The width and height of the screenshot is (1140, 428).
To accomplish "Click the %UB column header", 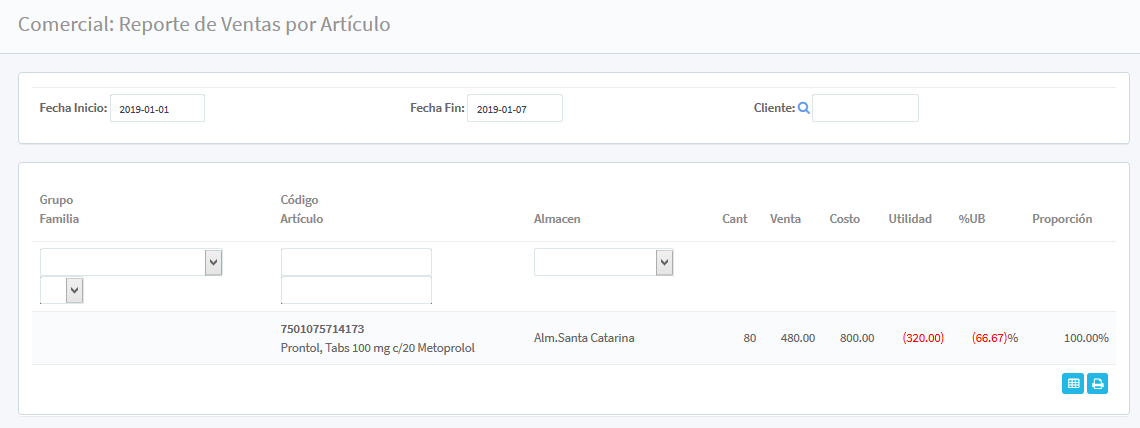I will [972, 219].
